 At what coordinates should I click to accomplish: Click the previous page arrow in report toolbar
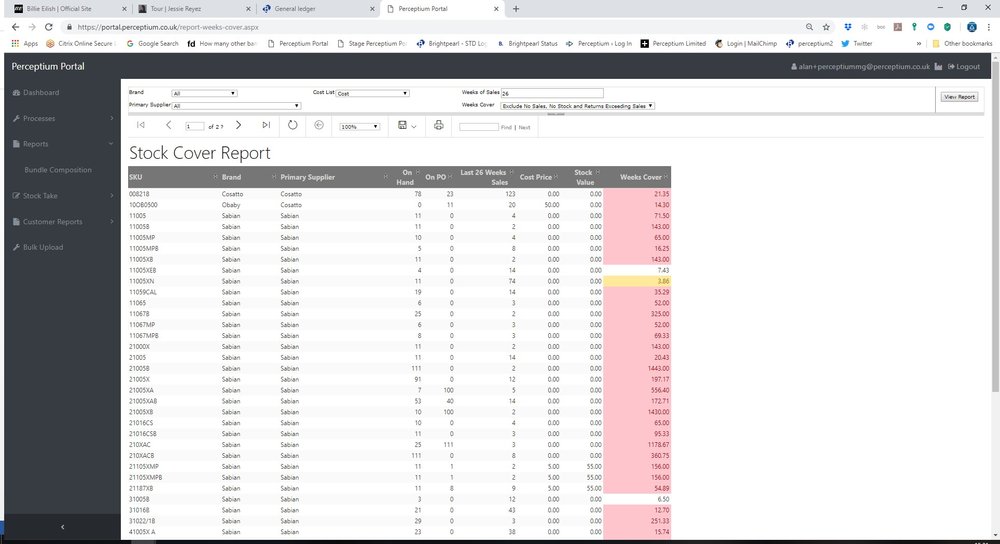[x=168, y=125]
